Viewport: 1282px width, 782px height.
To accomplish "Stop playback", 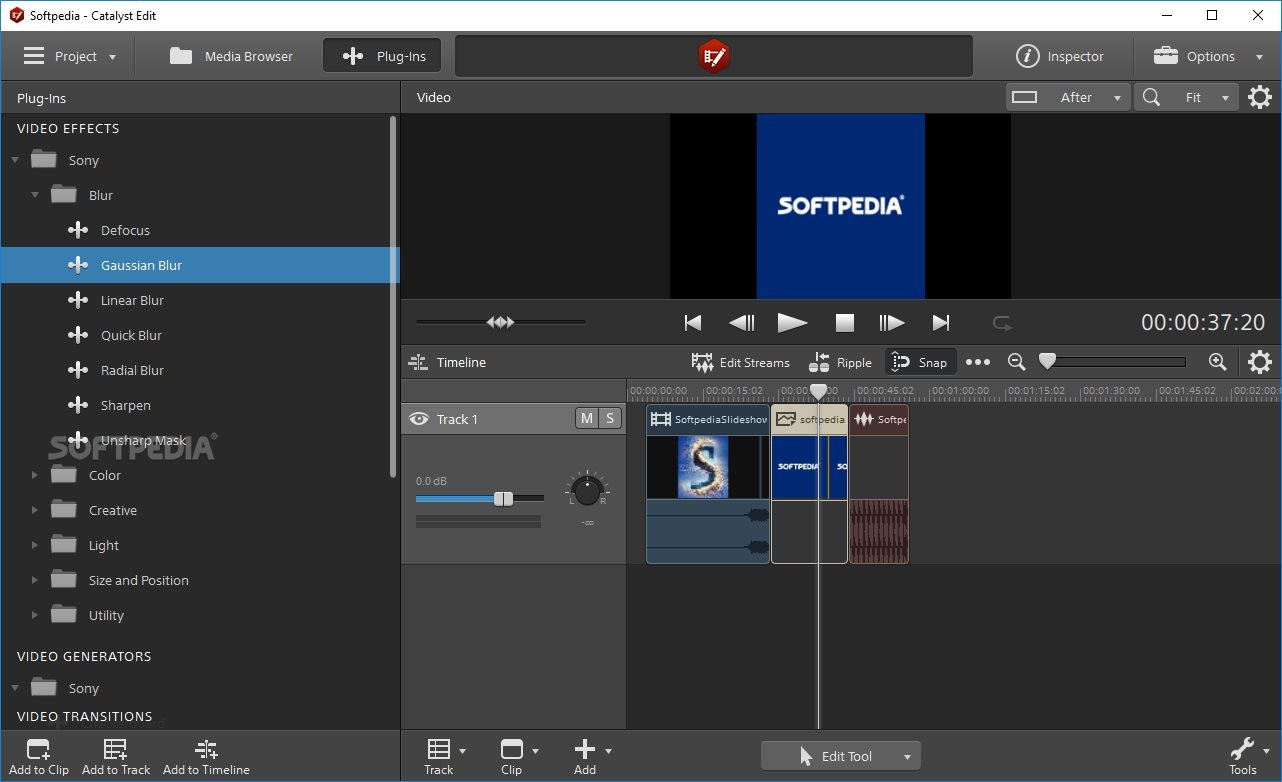I will 845,323.
